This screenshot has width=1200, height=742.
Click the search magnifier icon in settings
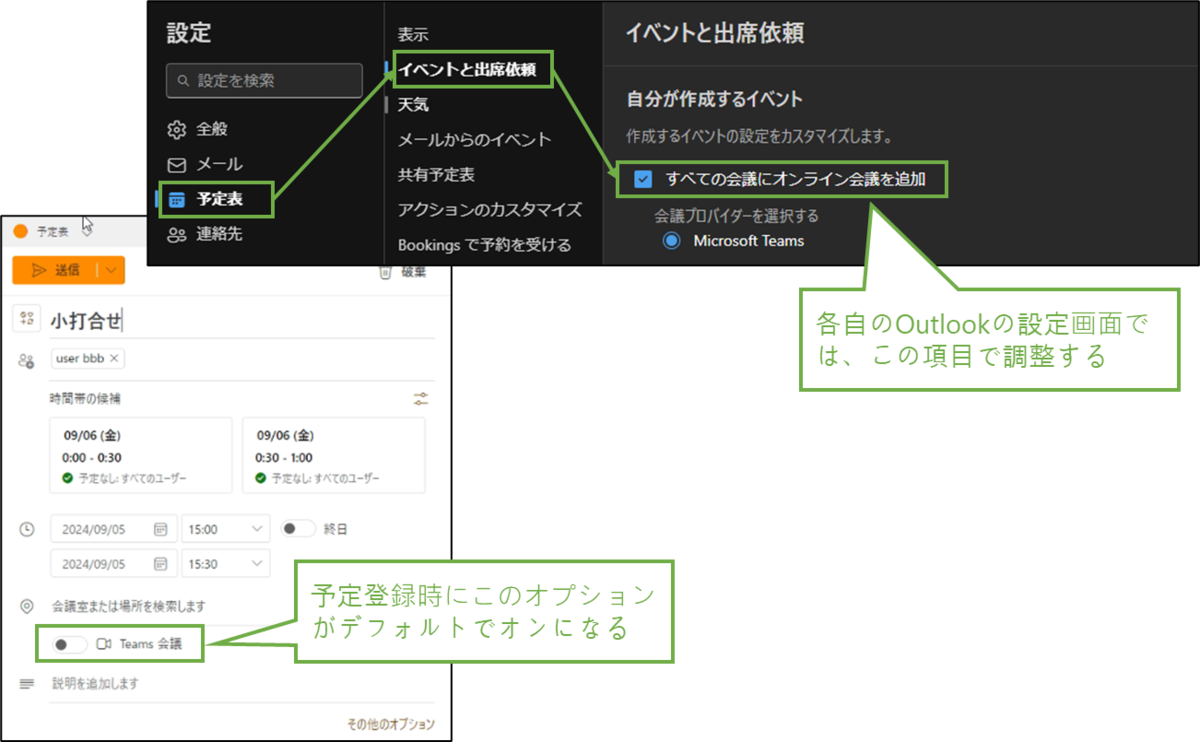182,80
